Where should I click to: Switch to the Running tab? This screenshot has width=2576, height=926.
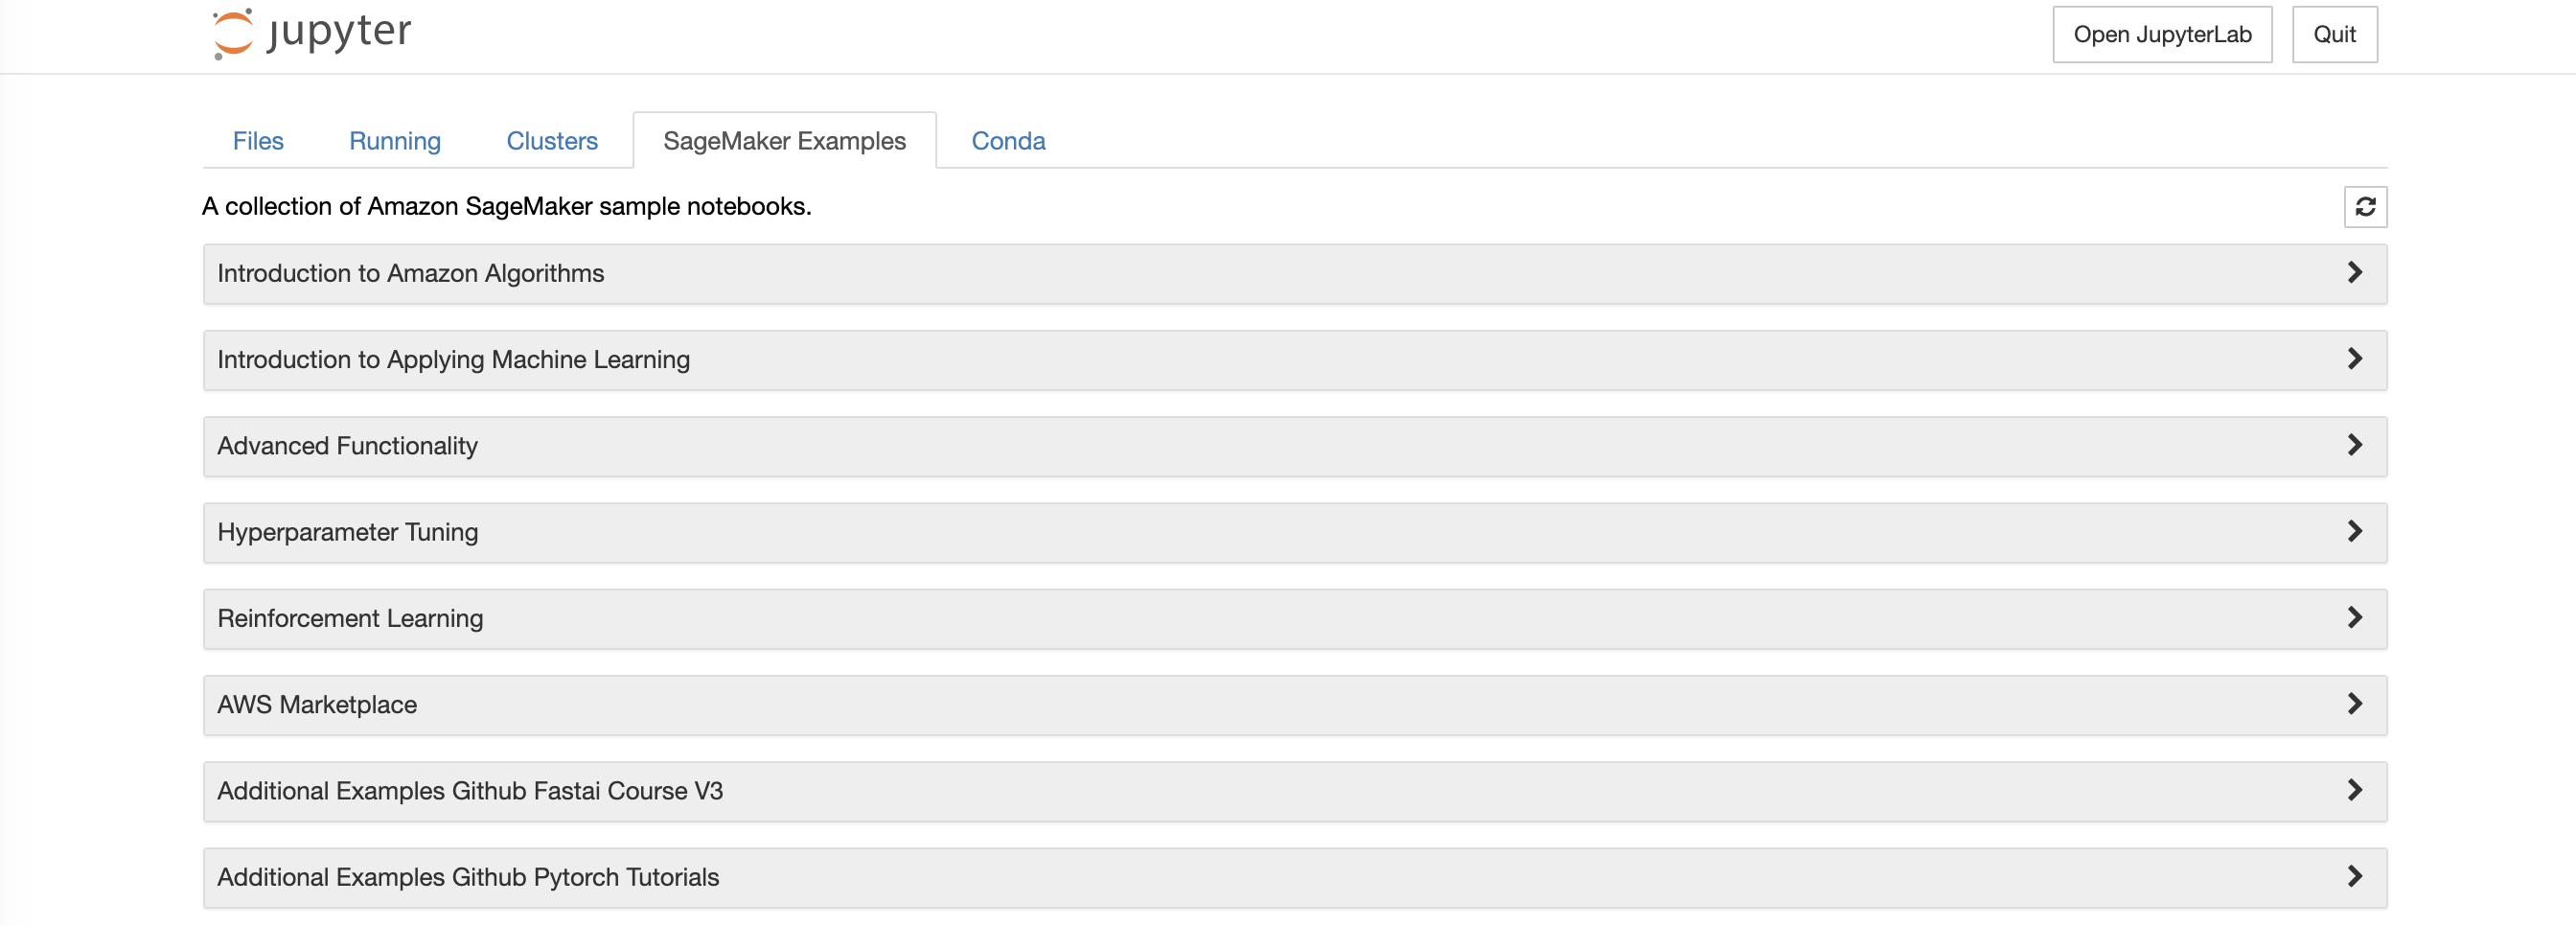394,141
